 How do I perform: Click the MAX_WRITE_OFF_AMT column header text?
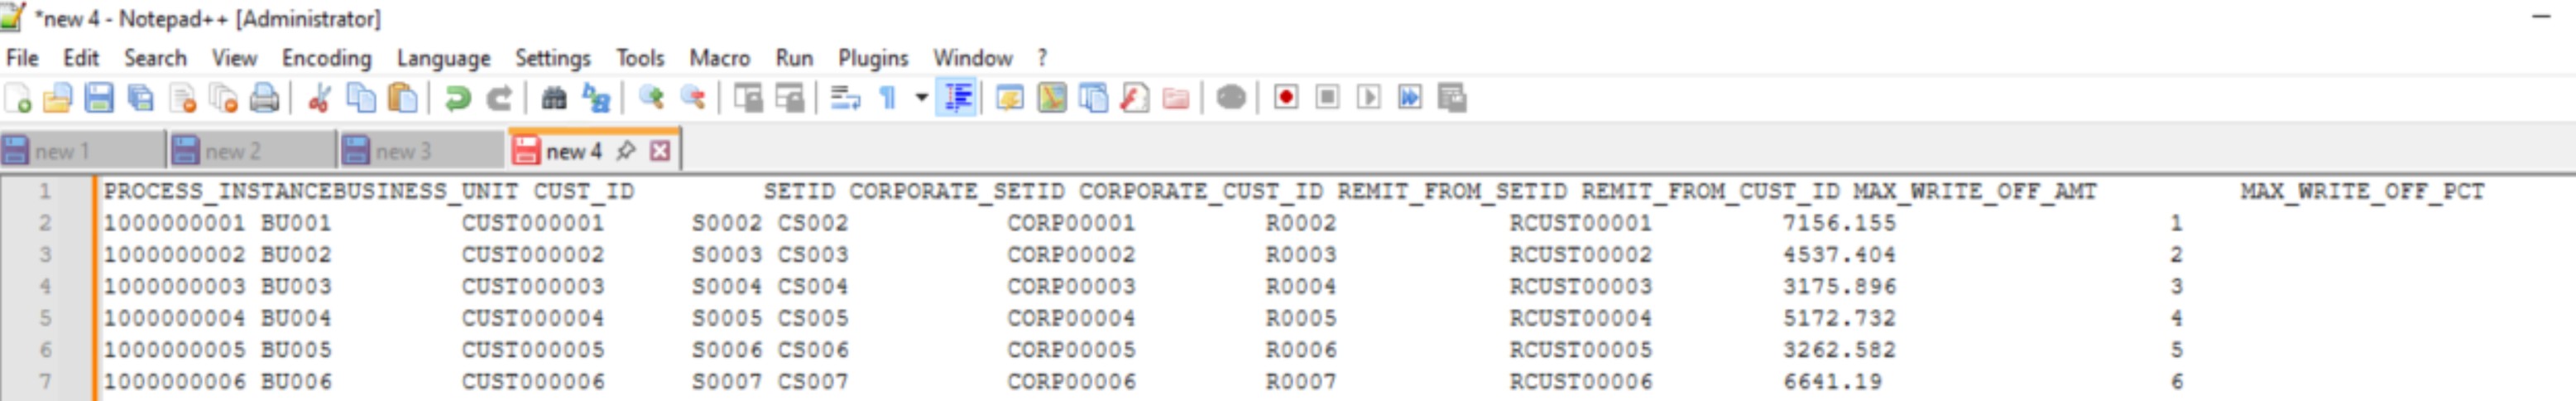1975,191
